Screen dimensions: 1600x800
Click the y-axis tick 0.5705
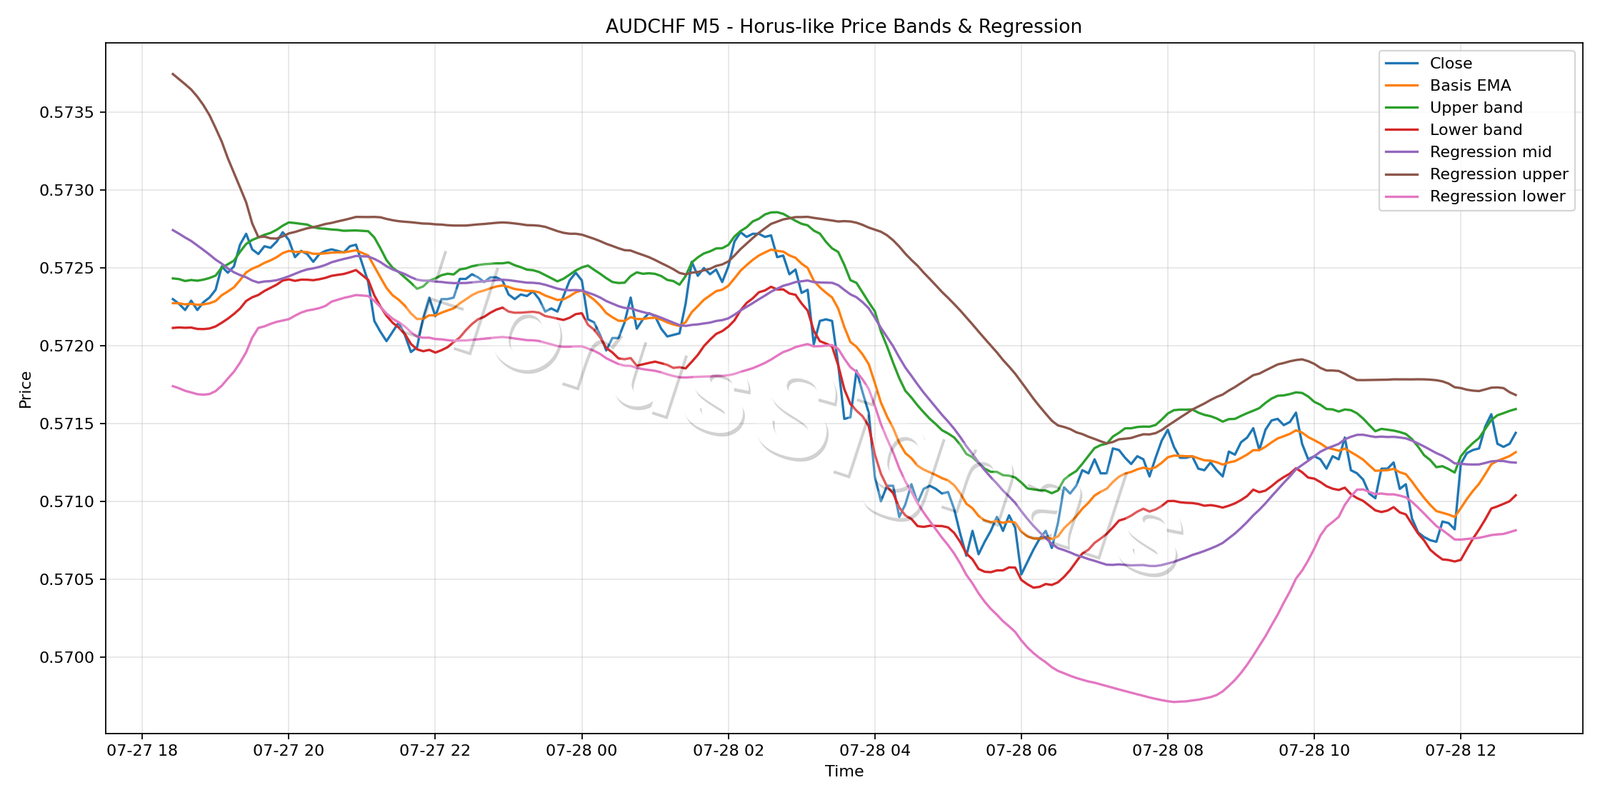click(66, 580)
